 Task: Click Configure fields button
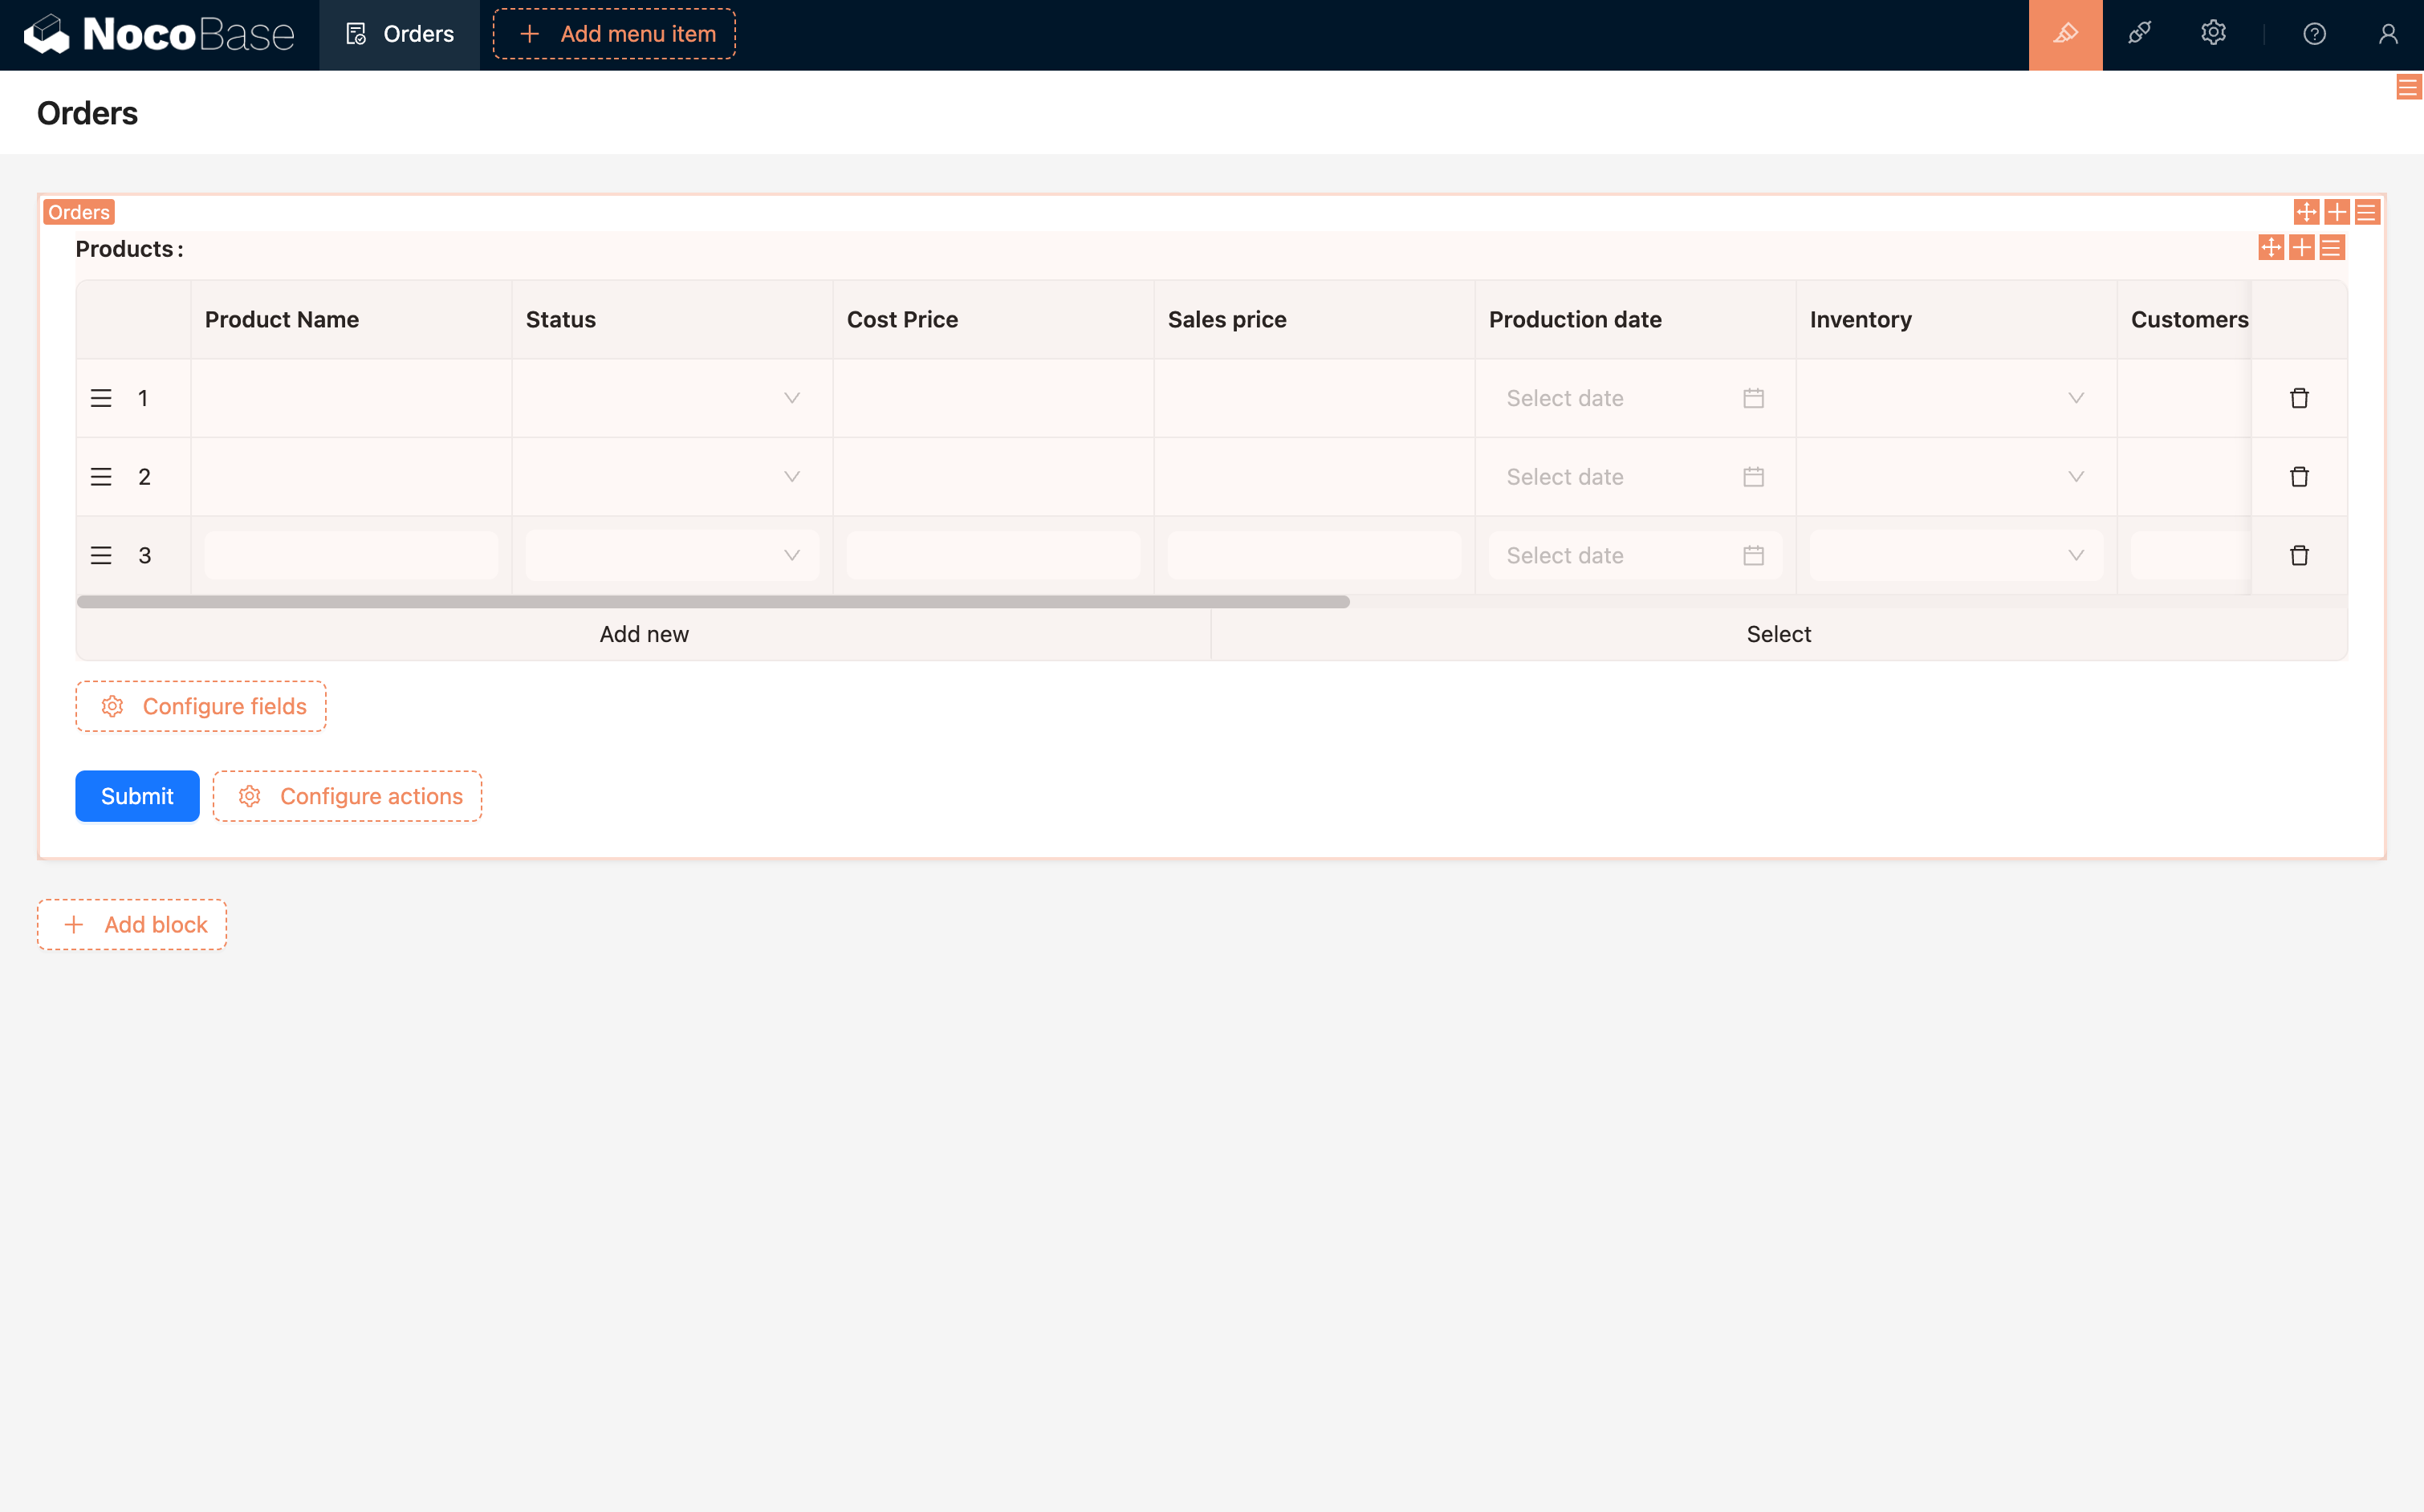tap(201, 706)
